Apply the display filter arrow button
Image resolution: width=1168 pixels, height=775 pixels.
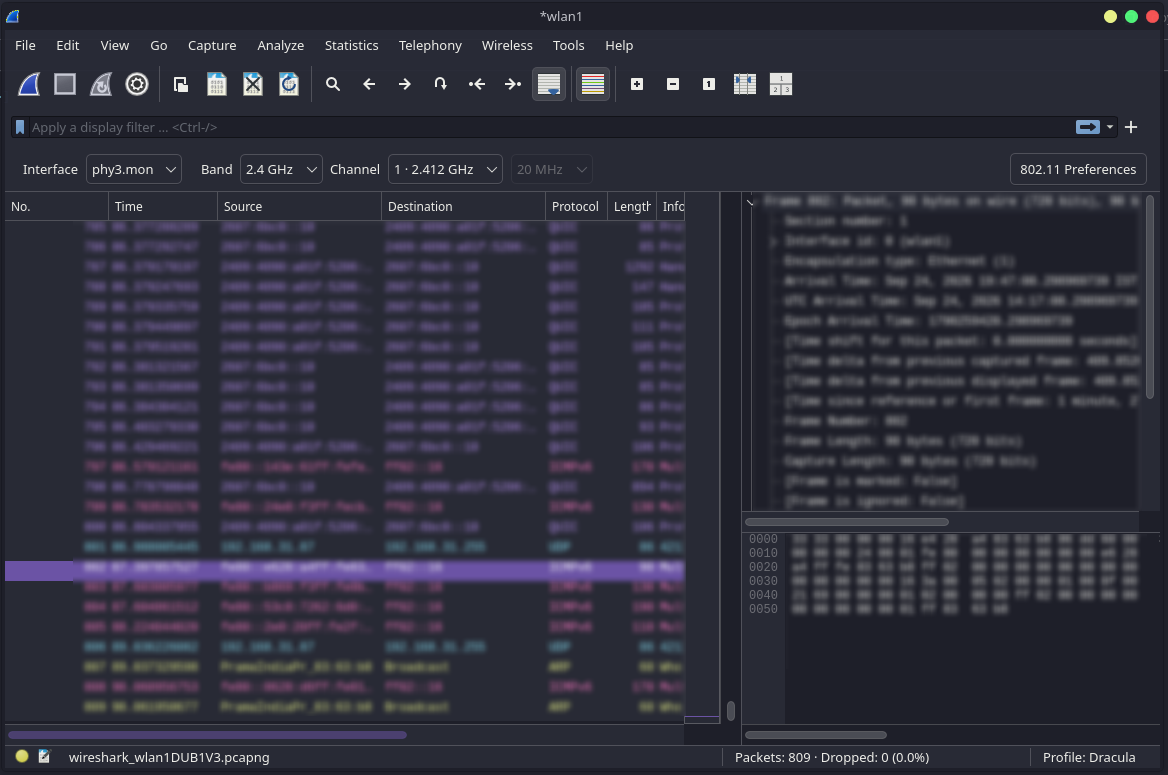point(1088,127)
